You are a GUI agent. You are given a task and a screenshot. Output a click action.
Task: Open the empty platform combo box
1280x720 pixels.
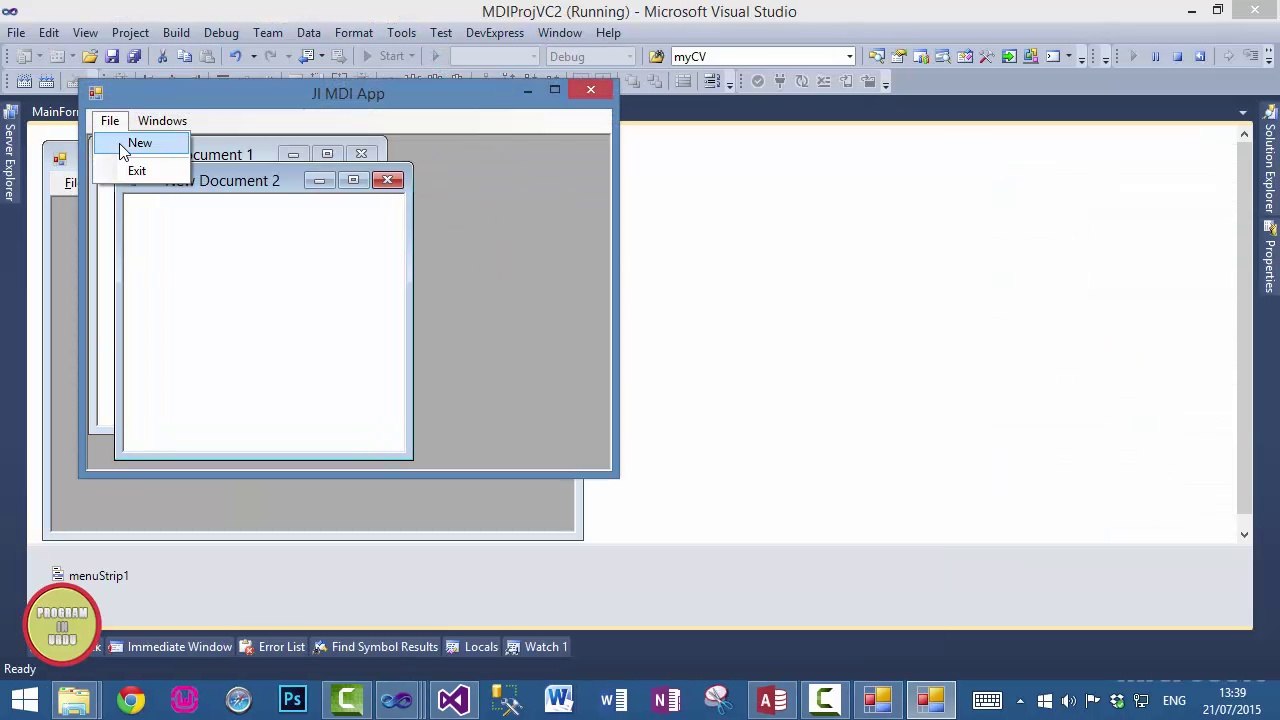point(494,56)
